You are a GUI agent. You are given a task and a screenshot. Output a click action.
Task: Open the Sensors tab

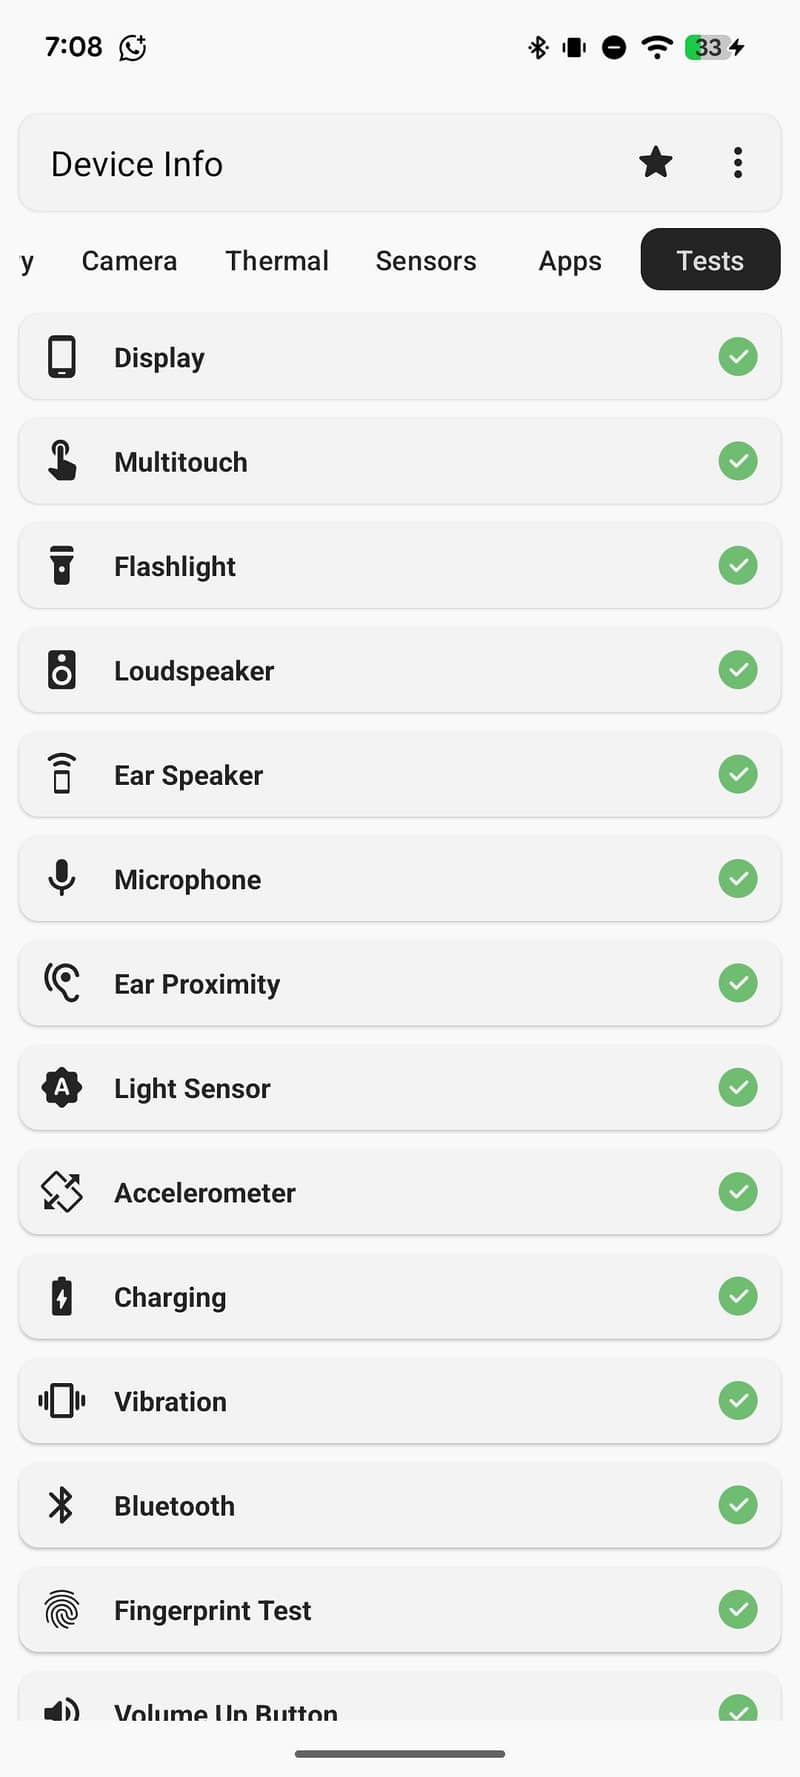[426, 261]
